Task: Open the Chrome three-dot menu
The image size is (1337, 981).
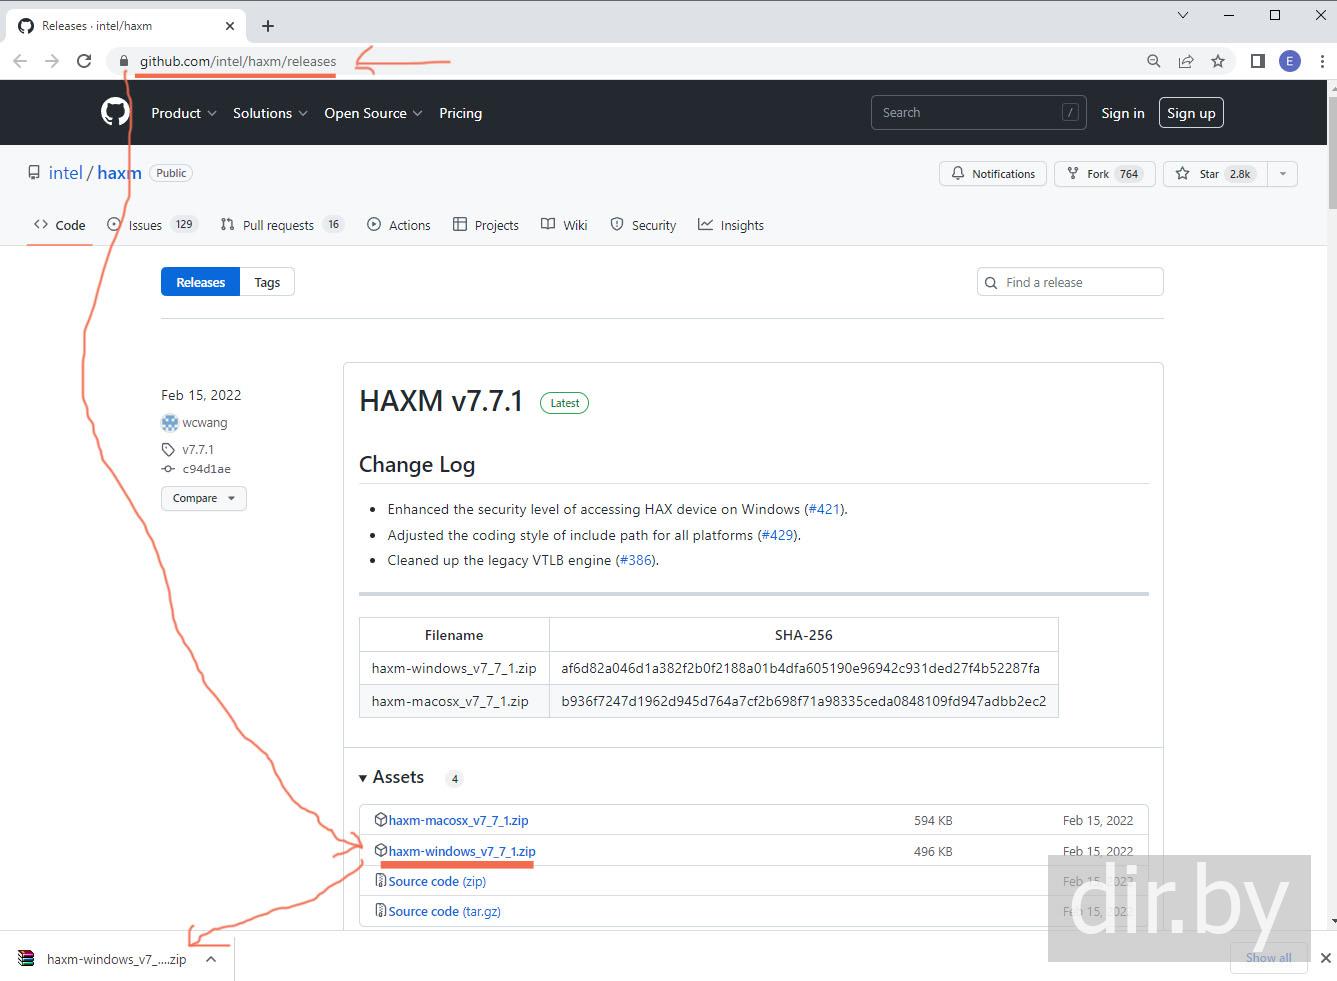Action: pyautogui.click(x=1322, y=61)
